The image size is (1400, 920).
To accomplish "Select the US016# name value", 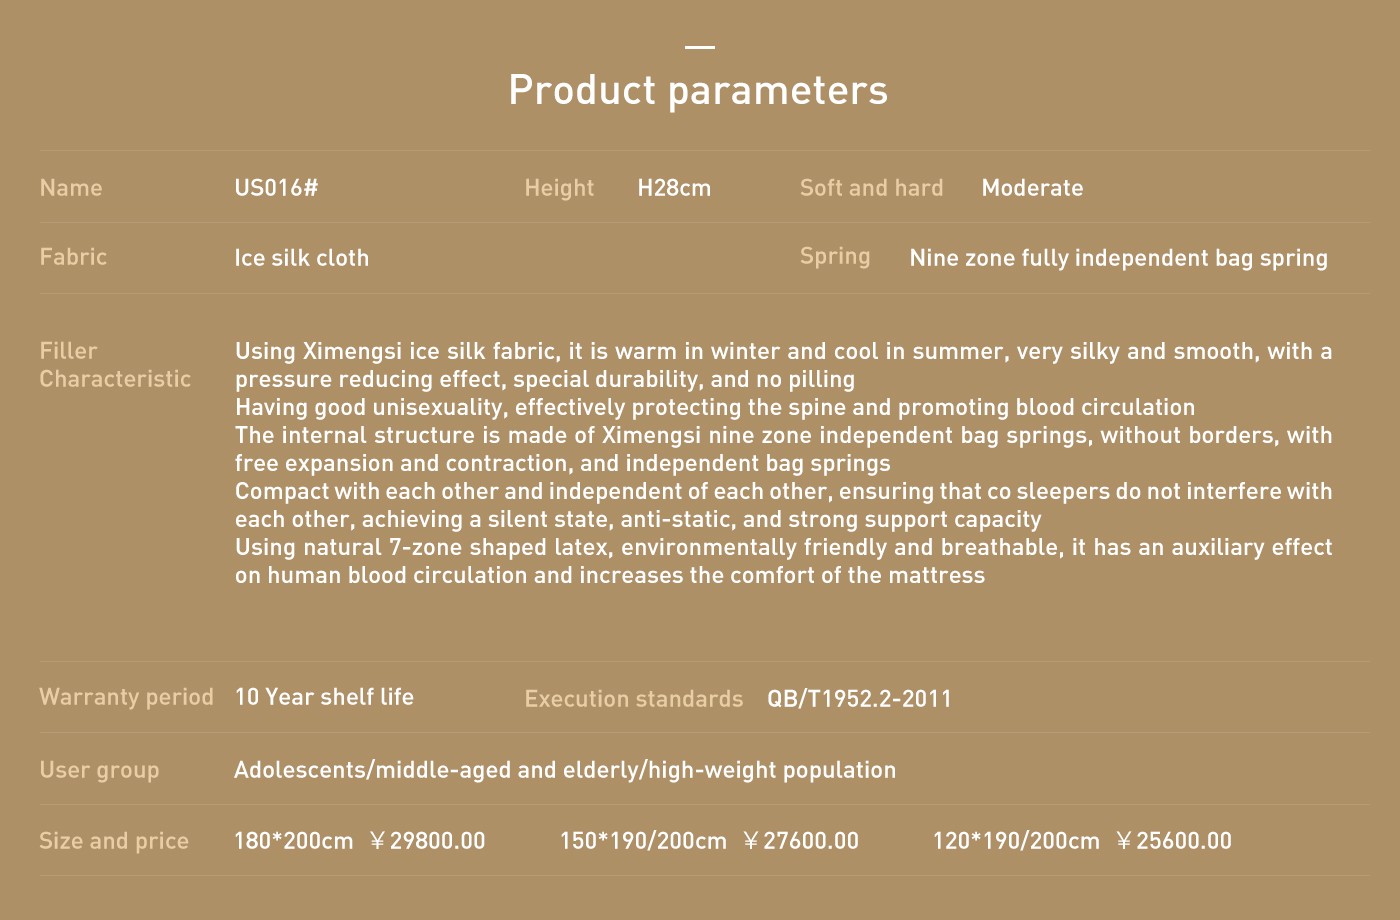I will click(276, 188).
